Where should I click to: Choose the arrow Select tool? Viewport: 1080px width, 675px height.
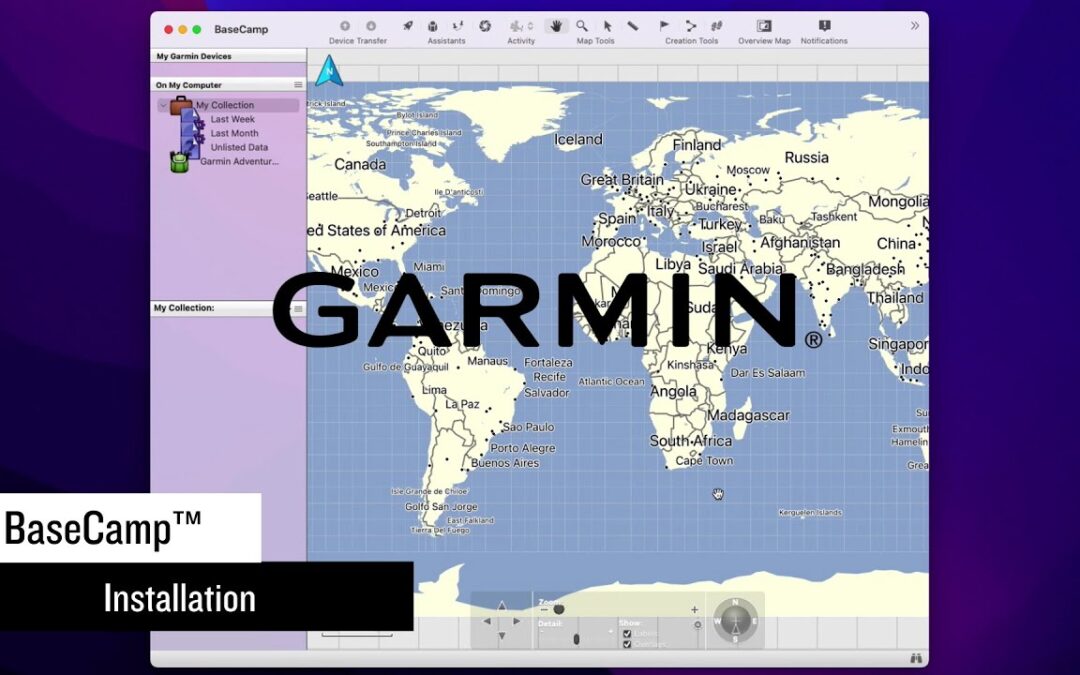pyautogui.click(x=607, y=26)
